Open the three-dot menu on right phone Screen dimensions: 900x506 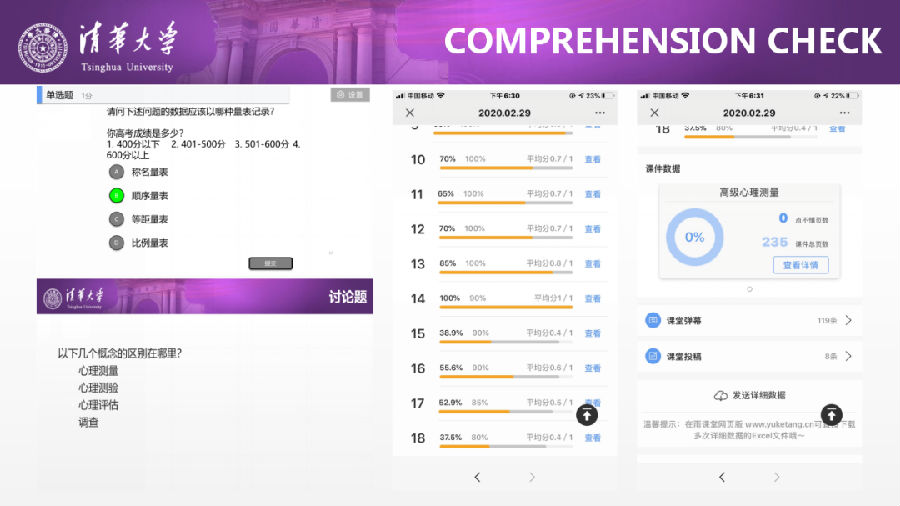tap(843, 113)
